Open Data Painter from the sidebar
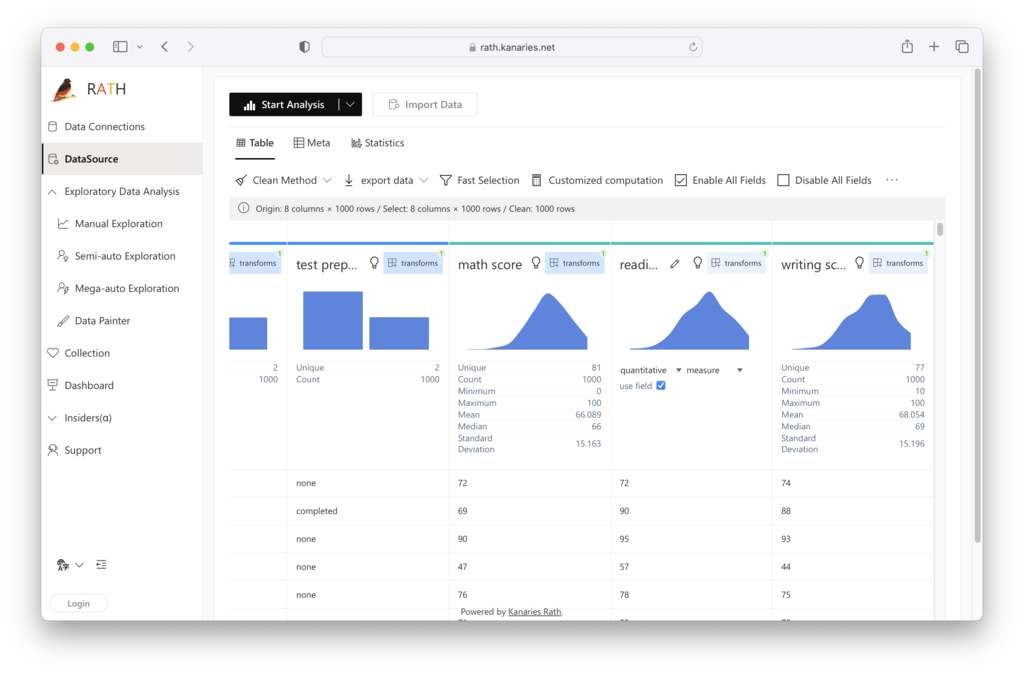1024x675 pixels. click(102, 321)
